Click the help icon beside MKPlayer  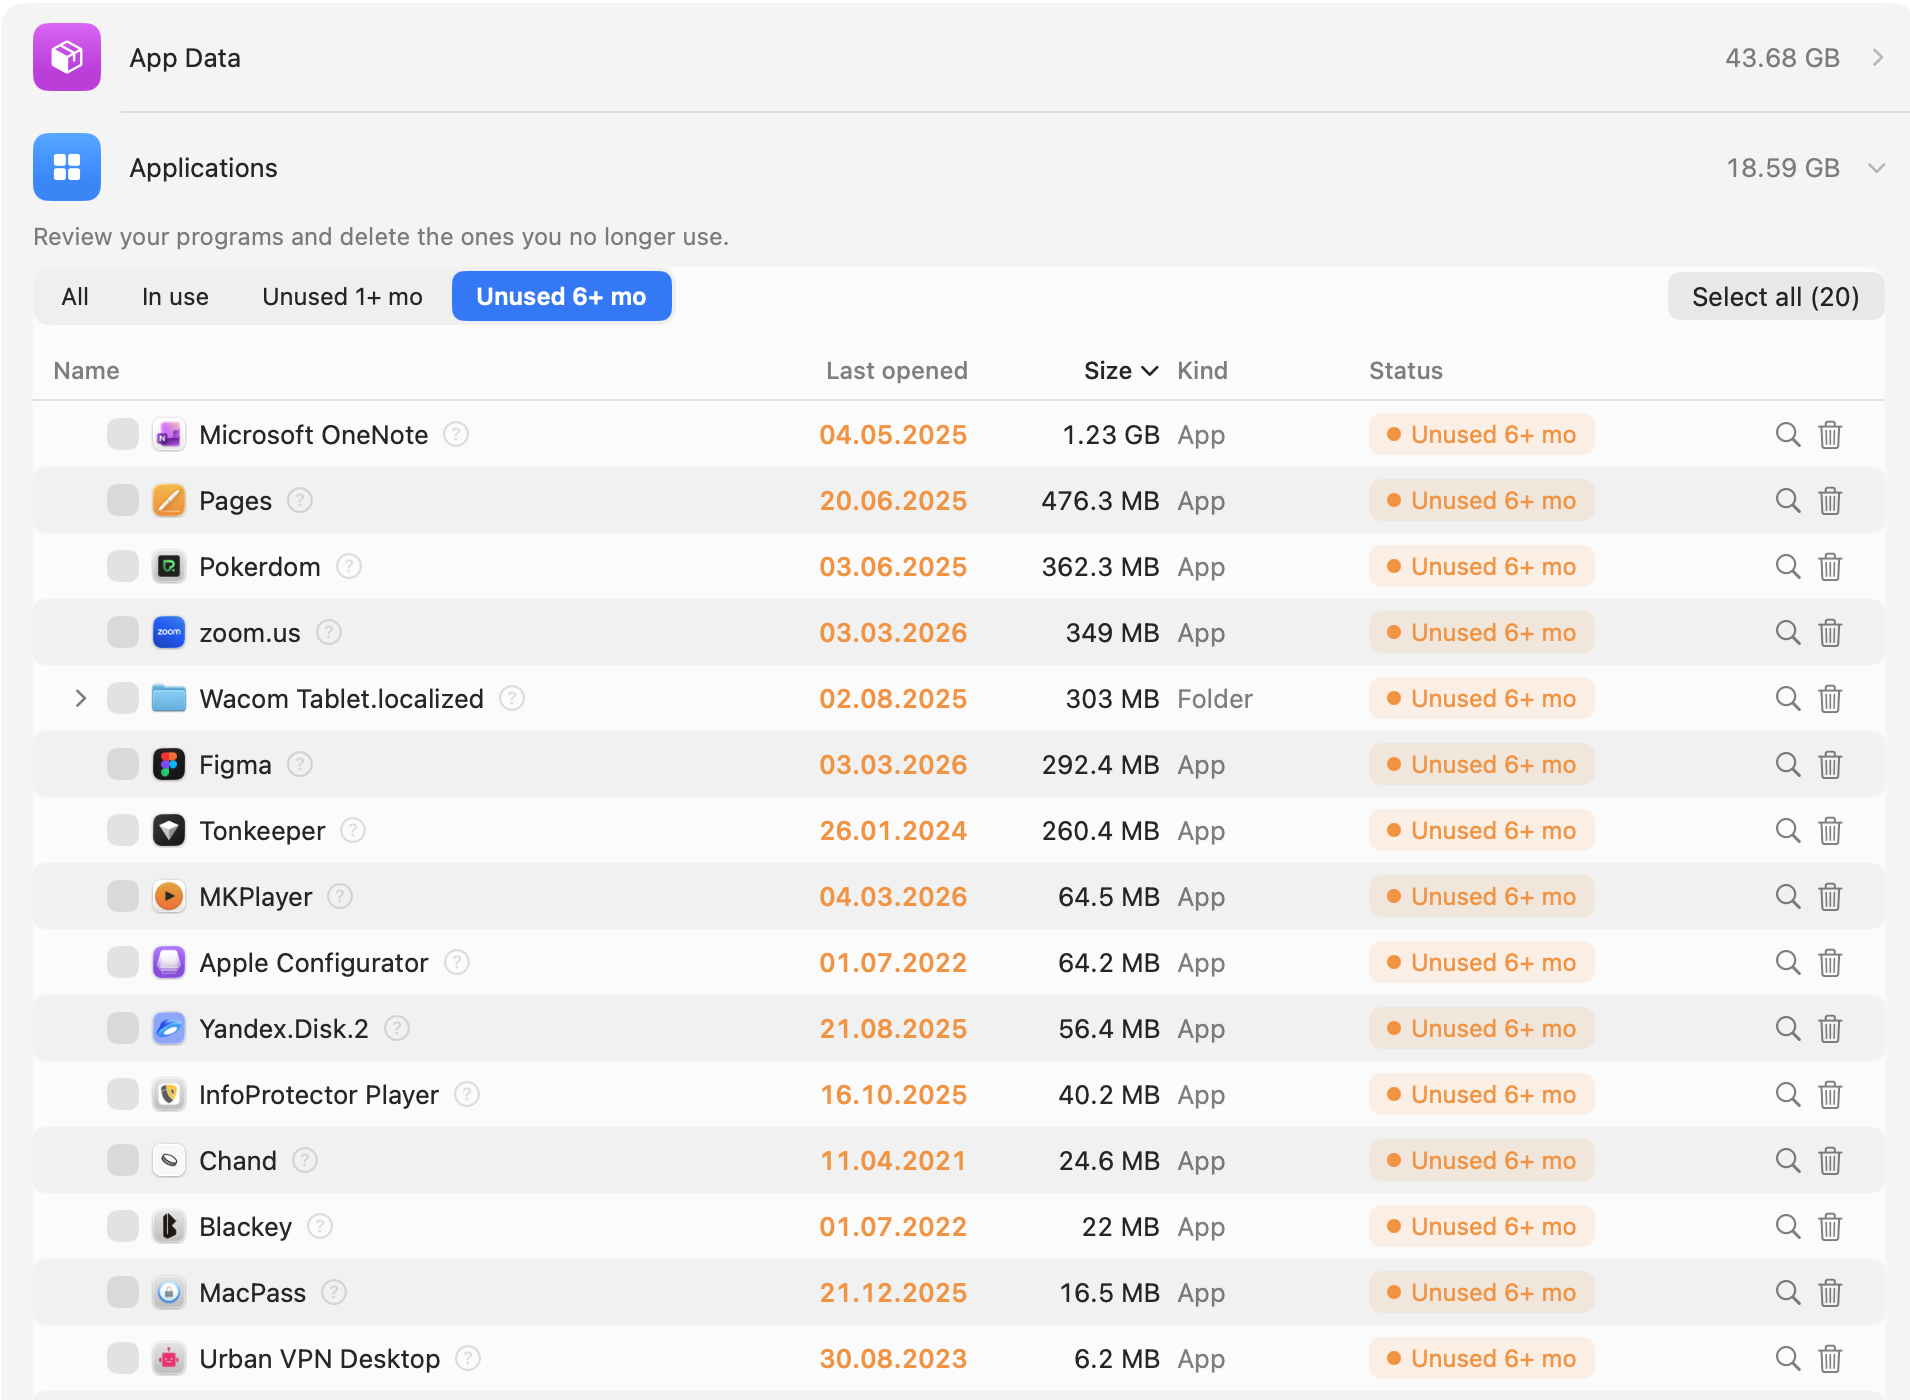[340, 896]
